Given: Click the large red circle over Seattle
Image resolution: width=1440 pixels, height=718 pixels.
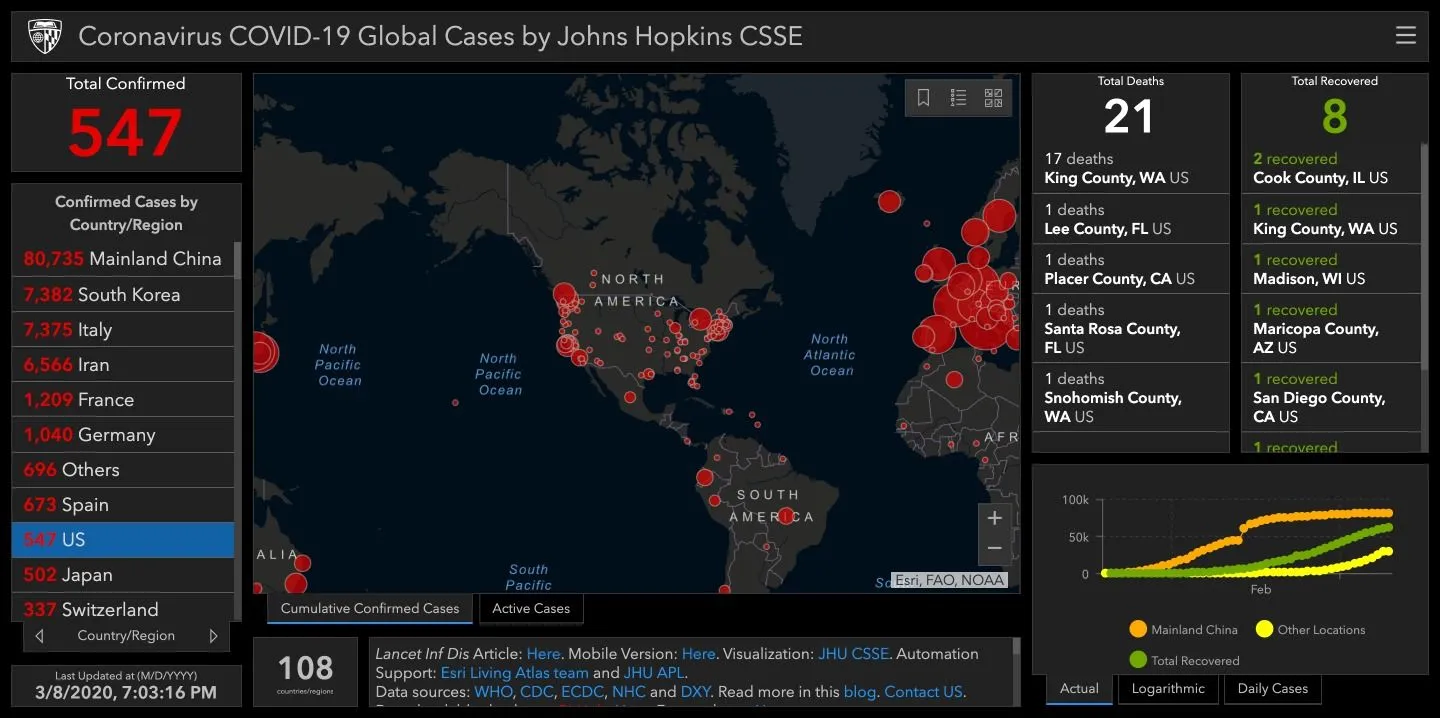Looking at the screenshot, I should pyautogui.click(x=564, y=294).
